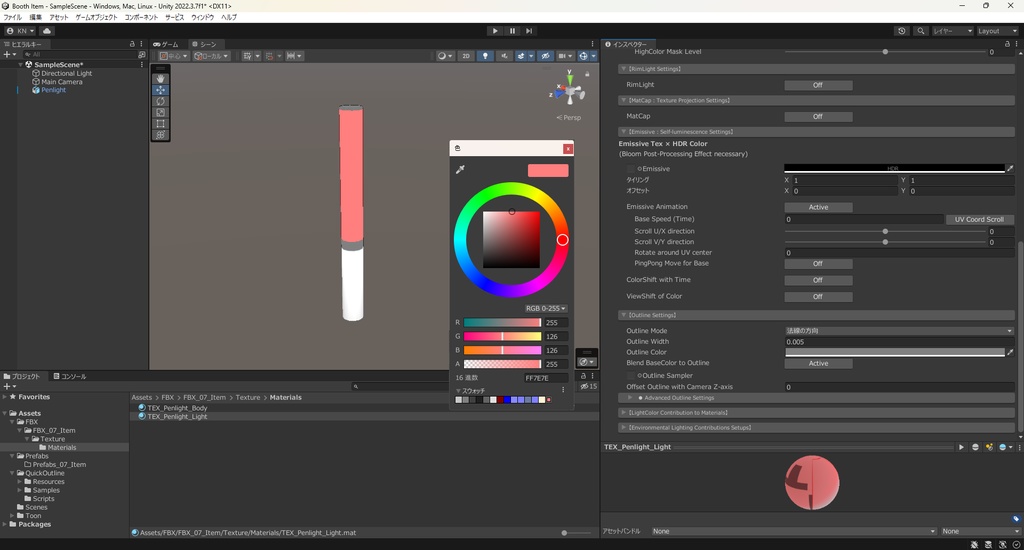The width and height of the screenshot is (1024, 550).
Task: Toggle PingPong Move for Base button
Action: tap(818, 264)
